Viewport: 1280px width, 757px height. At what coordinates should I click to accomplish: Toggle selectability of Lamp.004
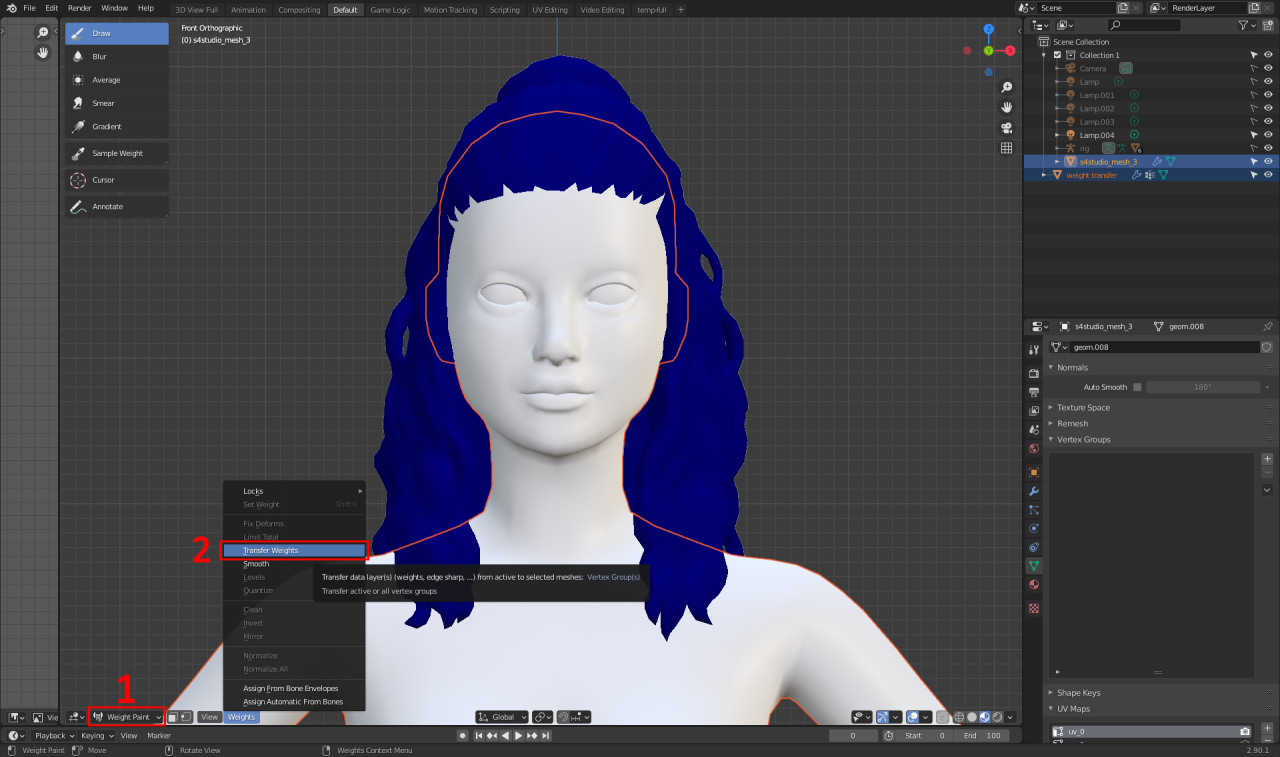pyautogui.click(x=1254, y=134)
